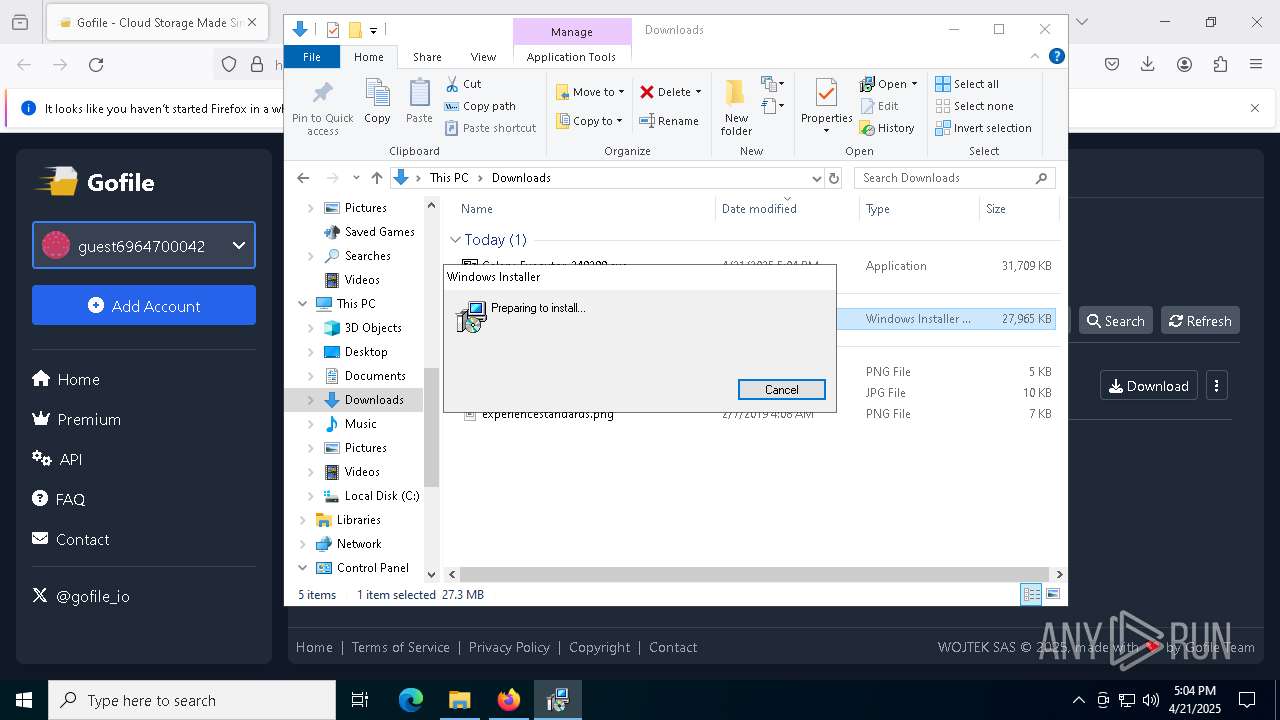The width and height of the screenshot is (1280, 720).
Task: Click Pin to Quick access icon
Action: coord(322,107)
